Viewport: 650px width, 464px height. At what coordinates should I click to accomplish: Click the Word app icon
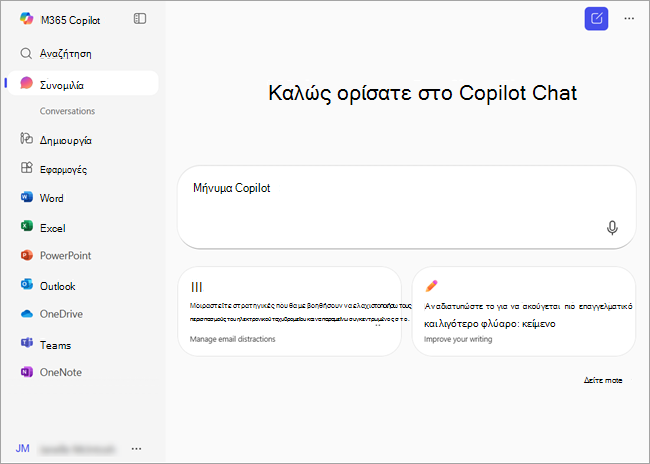[27, 197]
